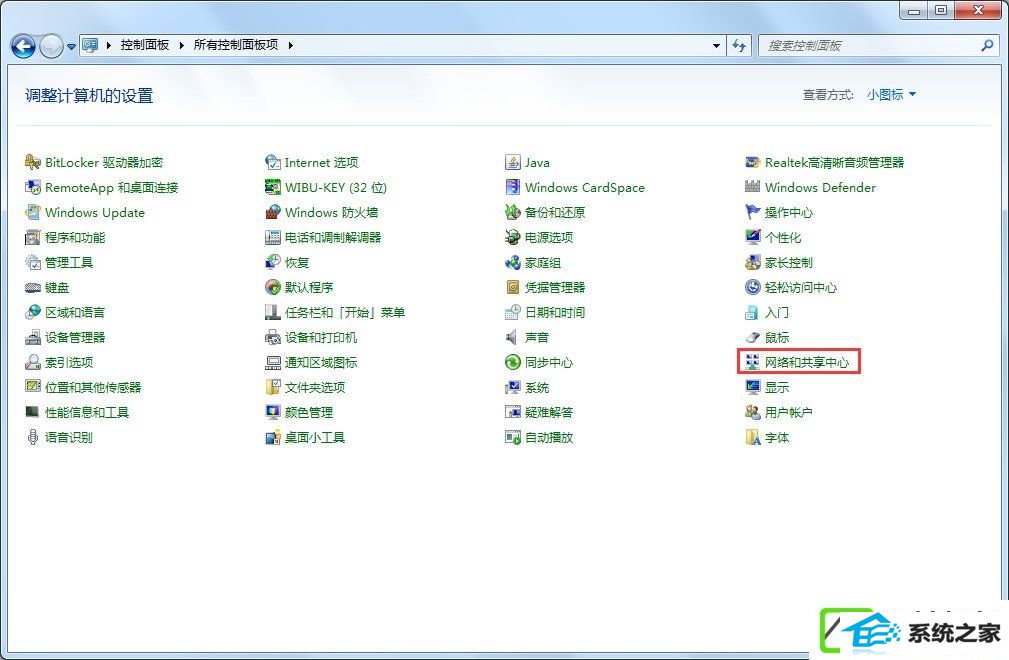The image size is (1009, 660).
Task: Open the 通知区域图标 link
Action: tap(320, 363)
